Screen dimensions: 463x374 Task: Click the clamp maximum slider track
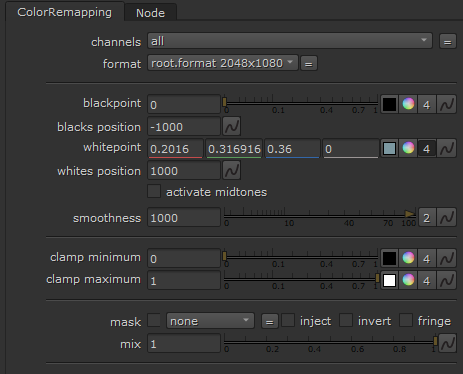301,279
